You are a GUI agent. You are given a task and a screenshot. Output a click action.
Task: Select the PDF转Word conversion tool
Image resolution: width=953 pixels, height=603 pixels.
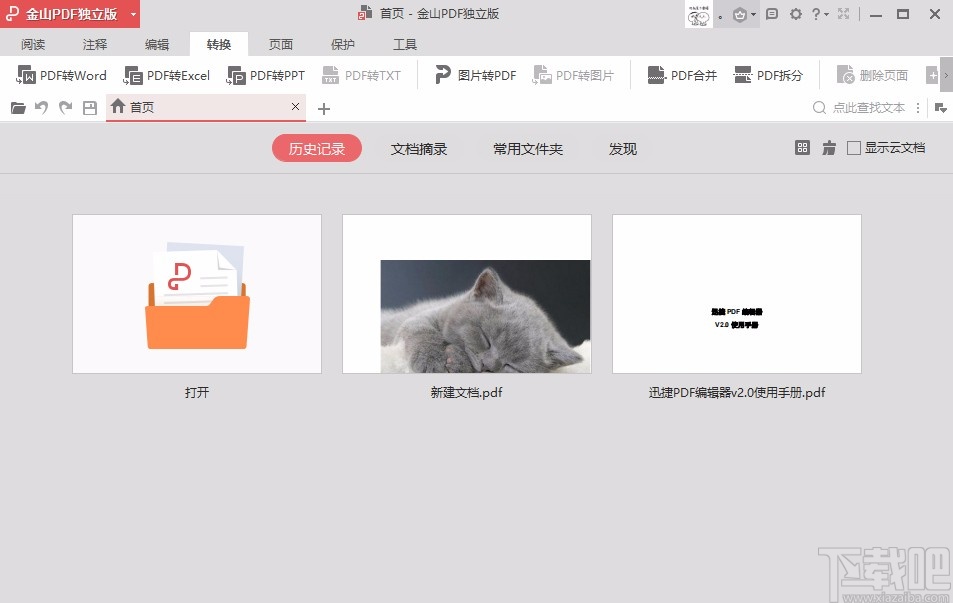click(x=61, y=74)
